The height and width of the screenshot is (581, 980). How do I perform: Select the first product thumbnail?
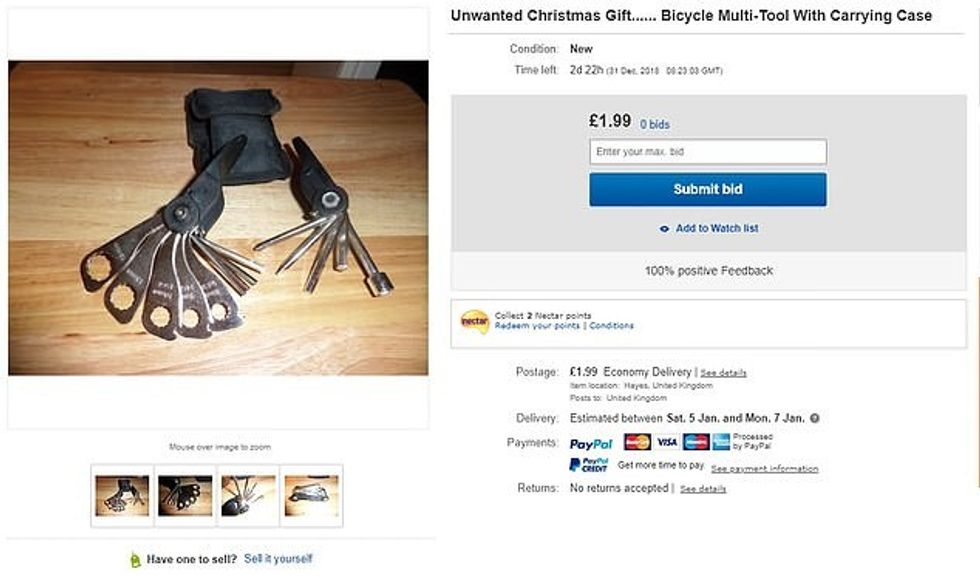coord(122,495)
